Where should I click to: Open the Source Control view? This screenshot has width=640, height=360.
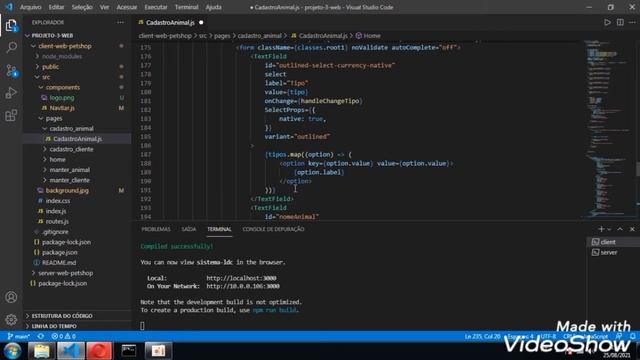(x=11, y=70)
